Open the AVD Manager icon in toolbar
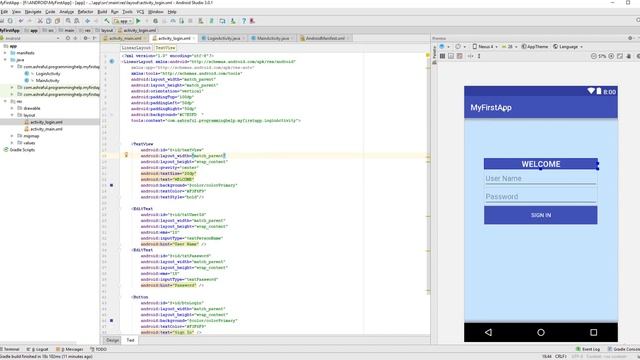 point(222,21)
